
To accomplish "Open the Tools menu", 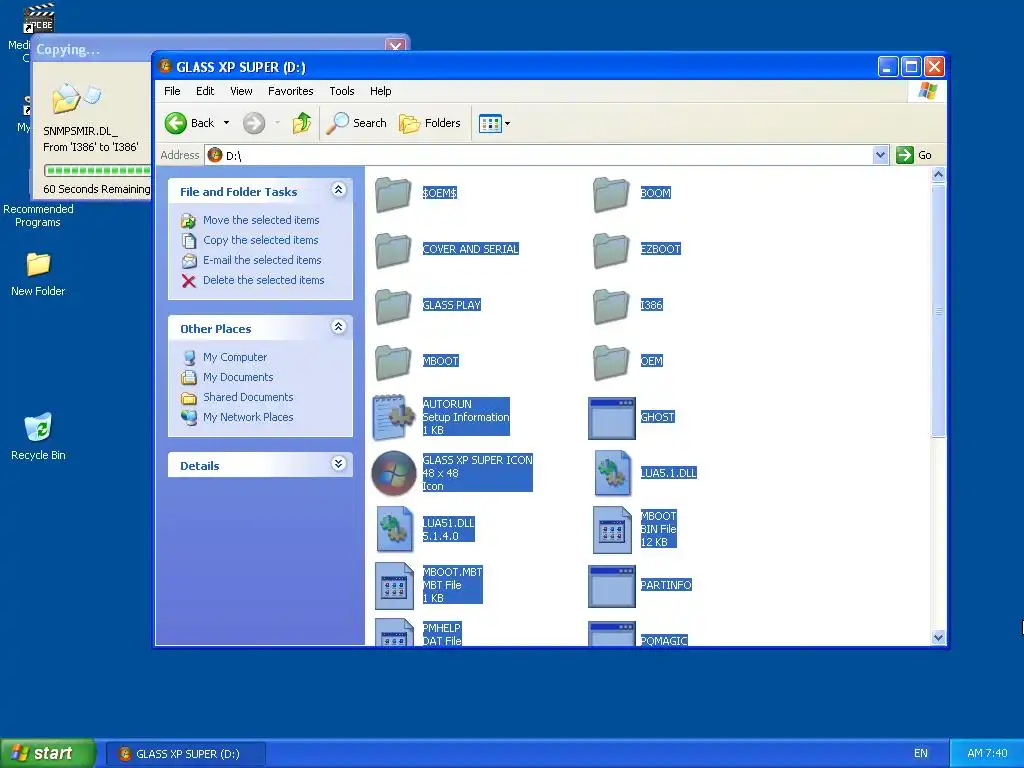I will click(342, 91).
